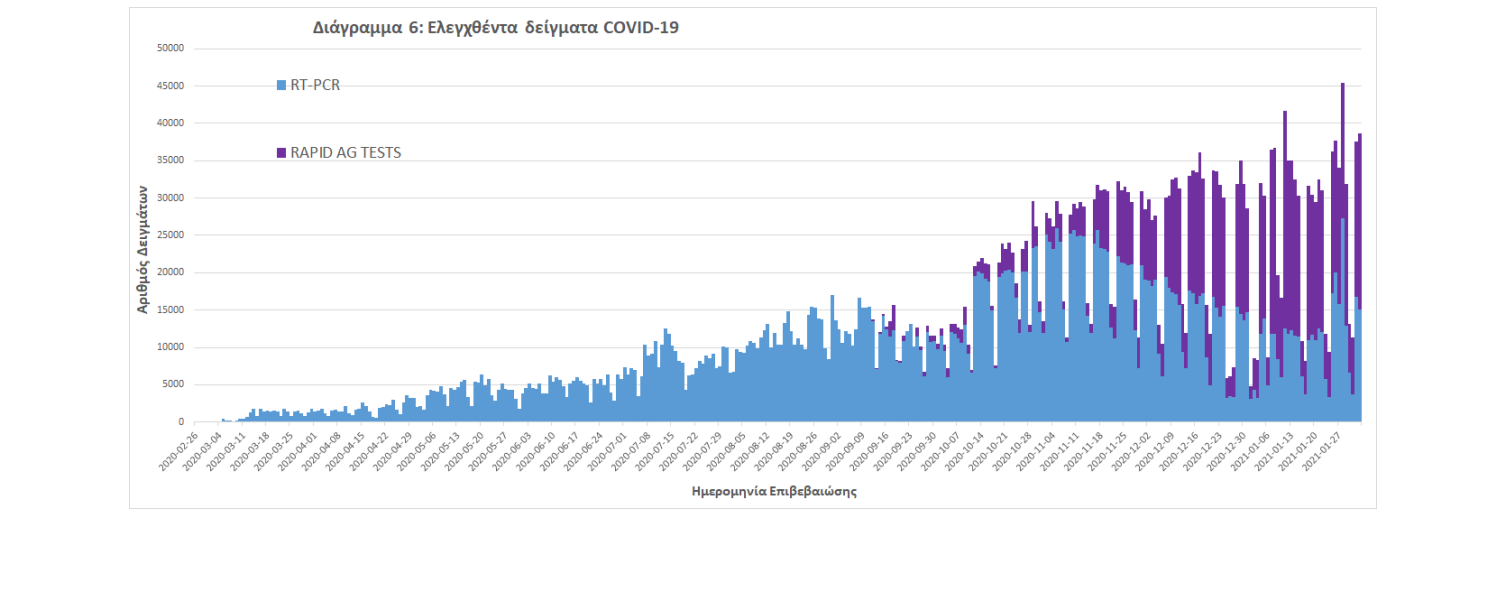
Task: Click the 25000 y-axis tick label
Action: (x=169, y=236)
